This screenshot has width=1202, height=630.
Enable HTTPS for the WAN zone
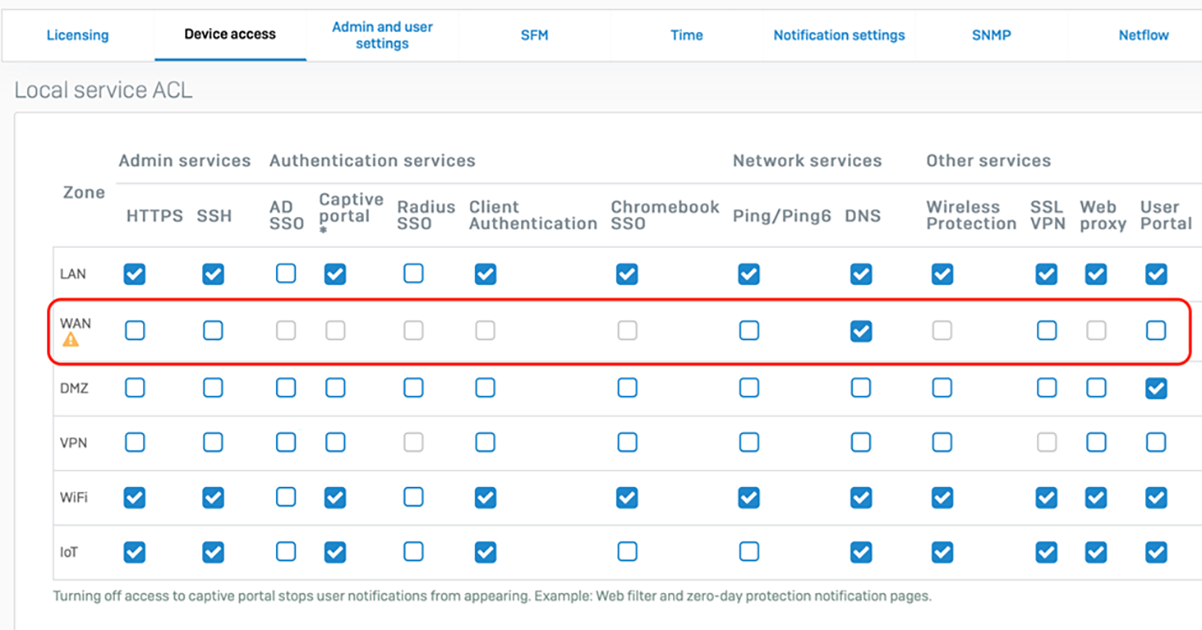click(134, 331)
